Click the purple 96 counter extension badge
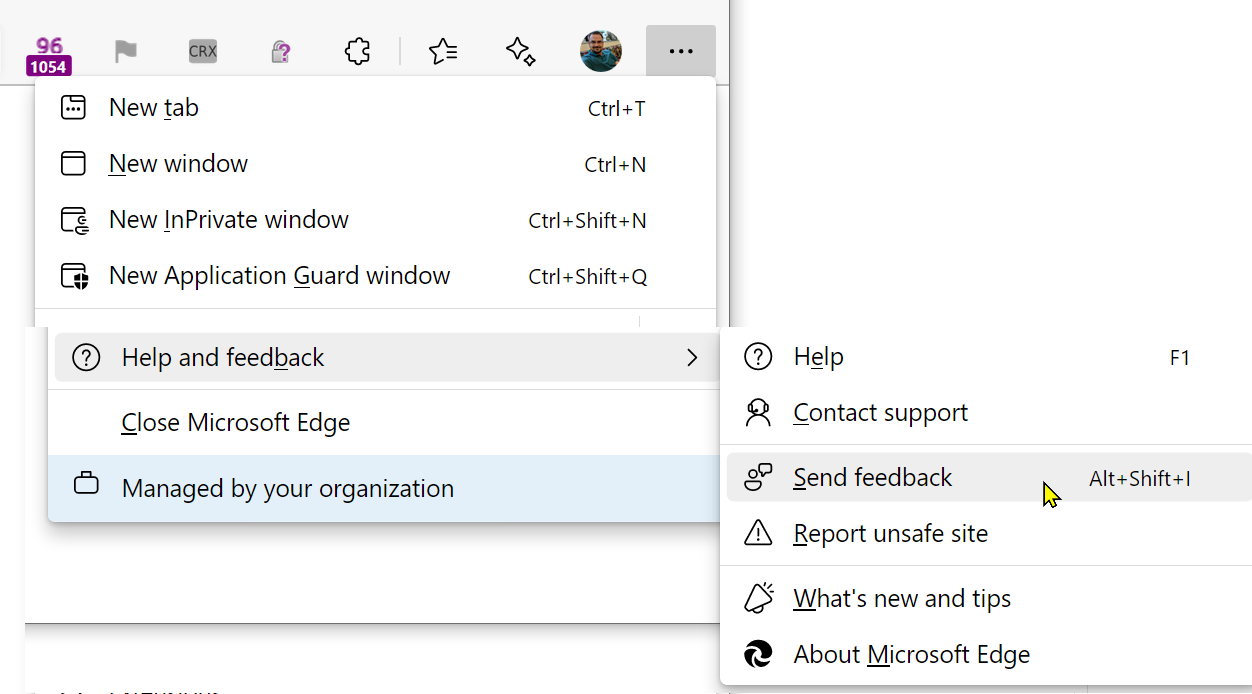1252x694 pixels. [48, 55]
